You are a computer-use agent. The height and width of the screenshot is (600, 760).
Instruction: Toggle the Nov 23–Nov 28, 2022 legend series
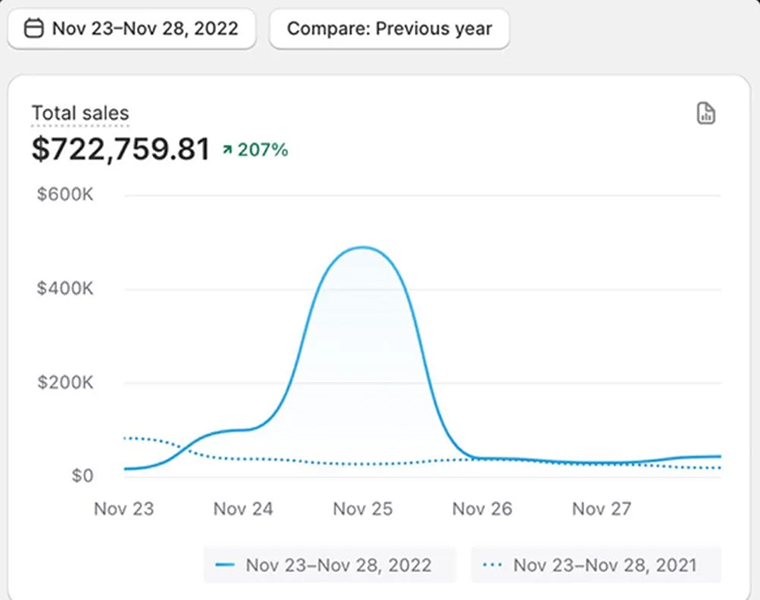click(330, 565)
